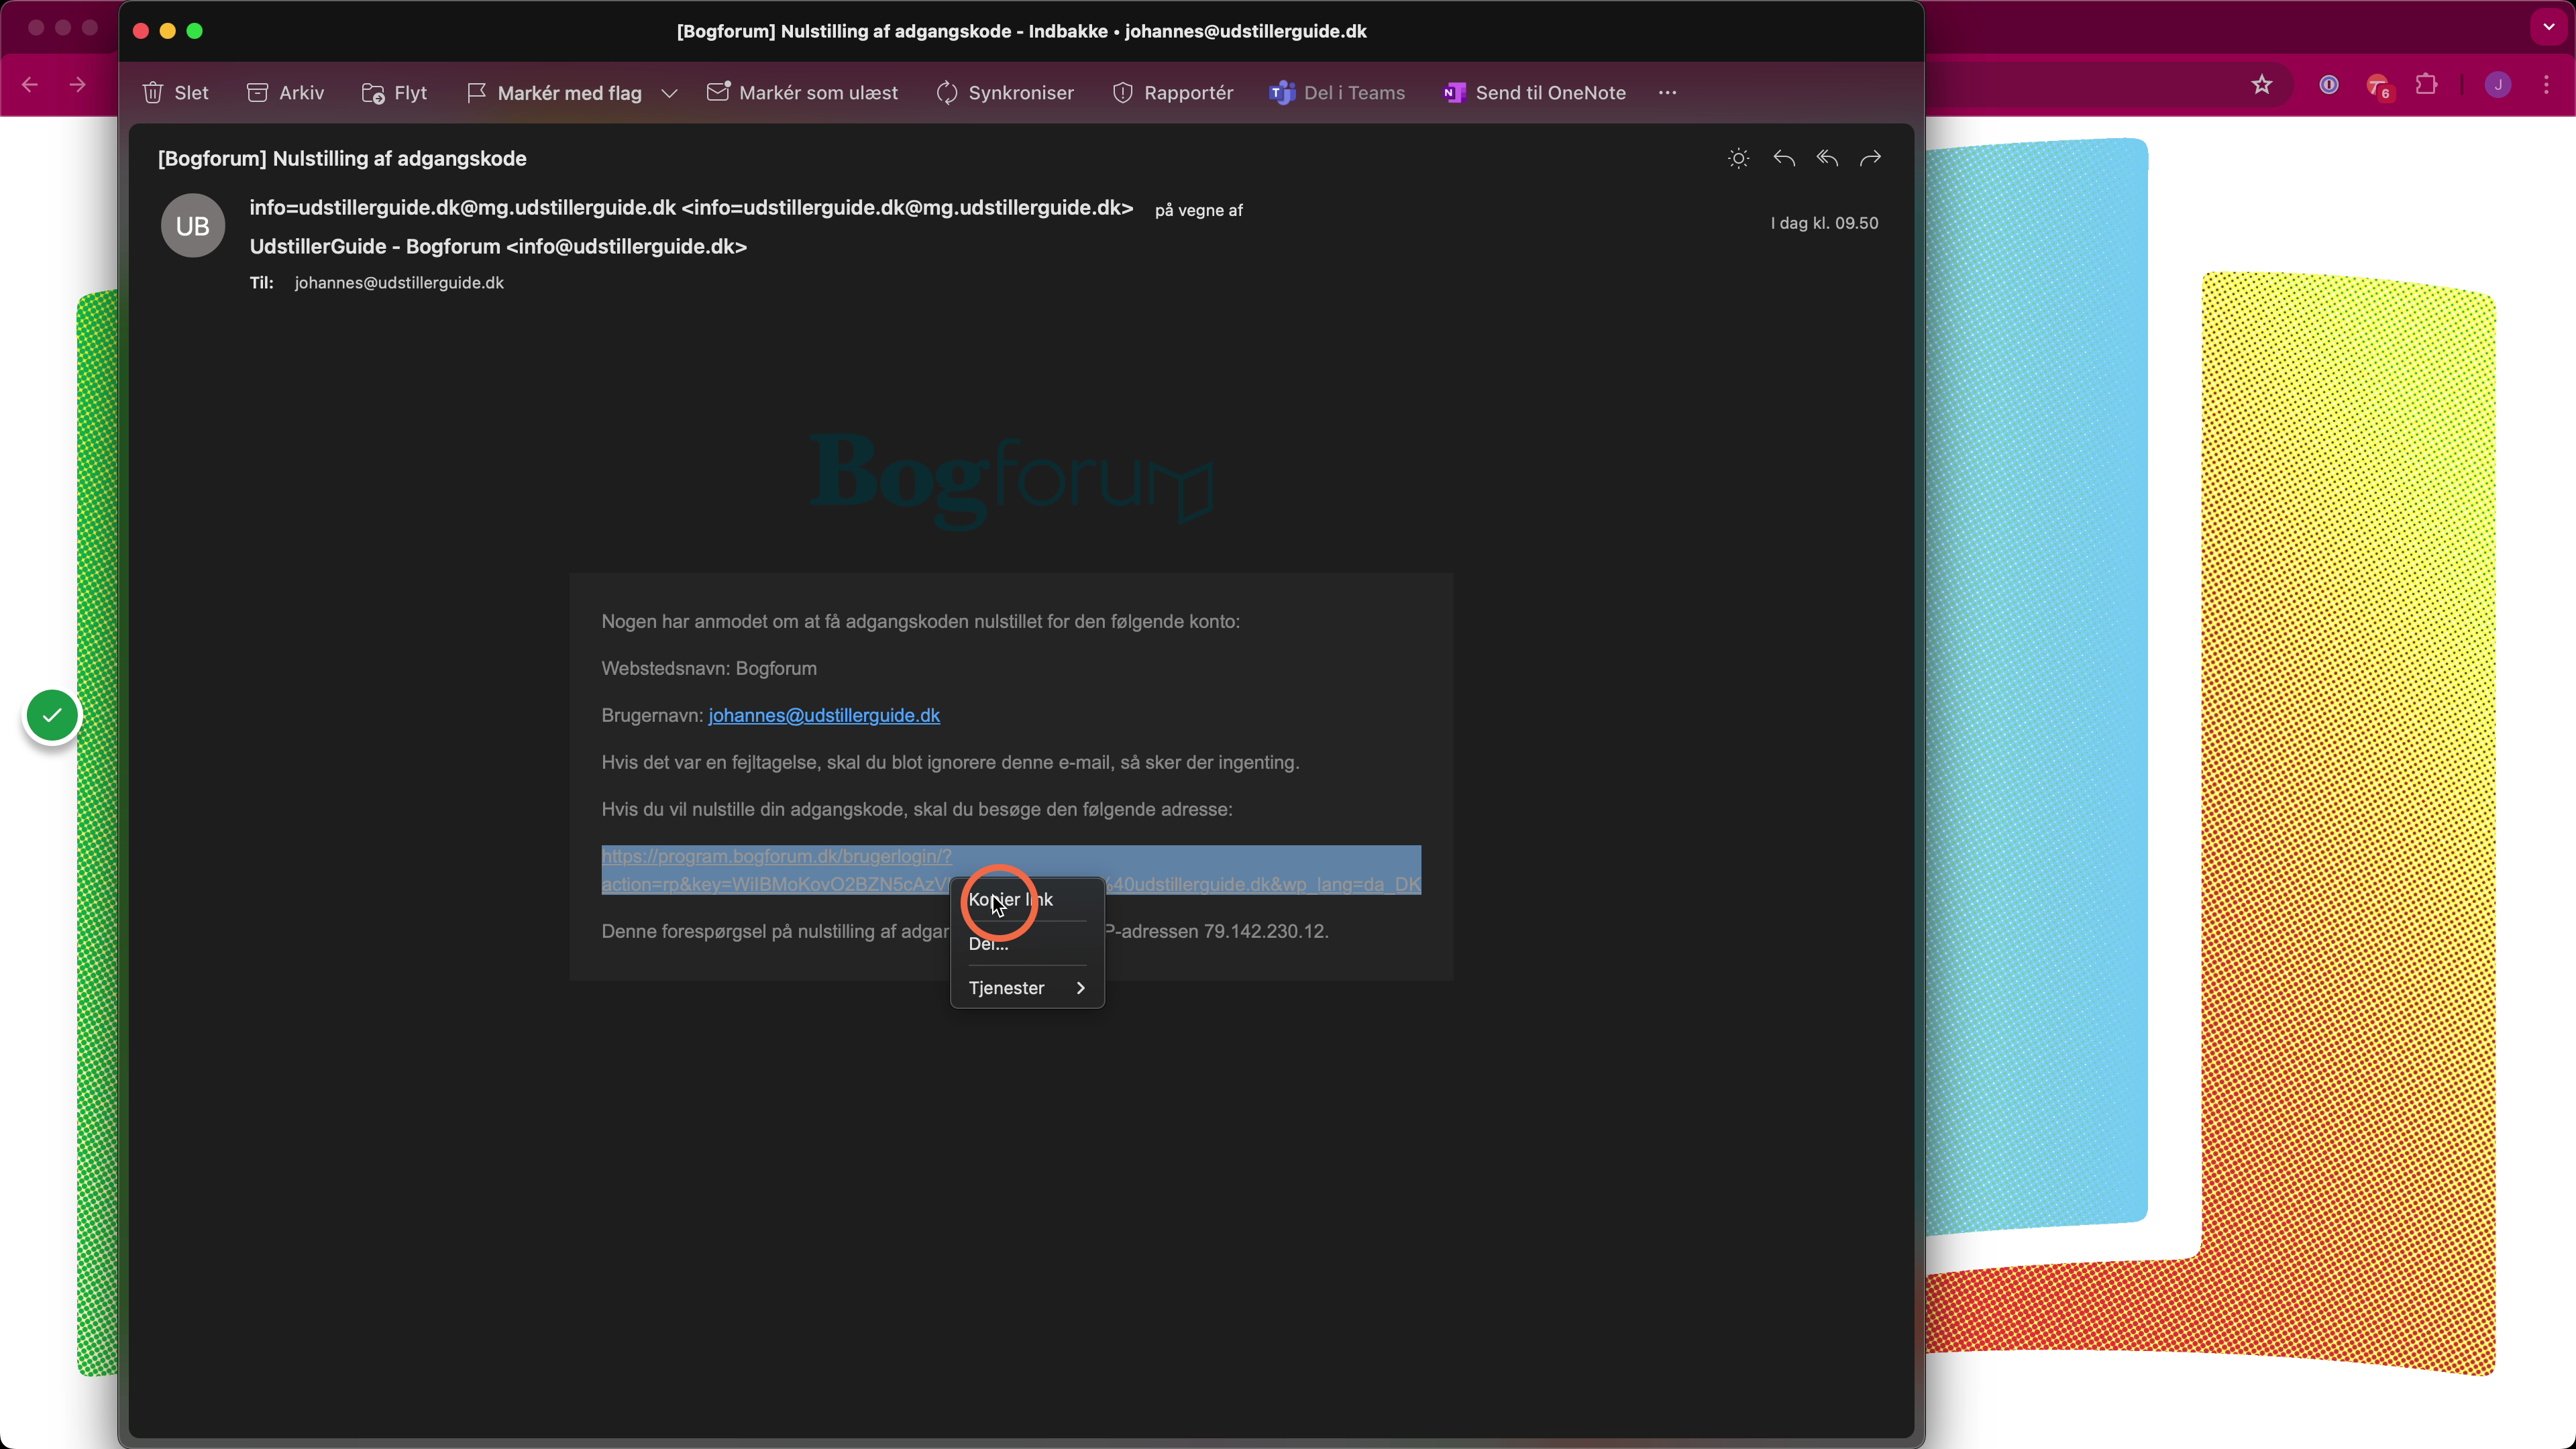Open the browser extensions puzzle icon

pos(2427,85)
